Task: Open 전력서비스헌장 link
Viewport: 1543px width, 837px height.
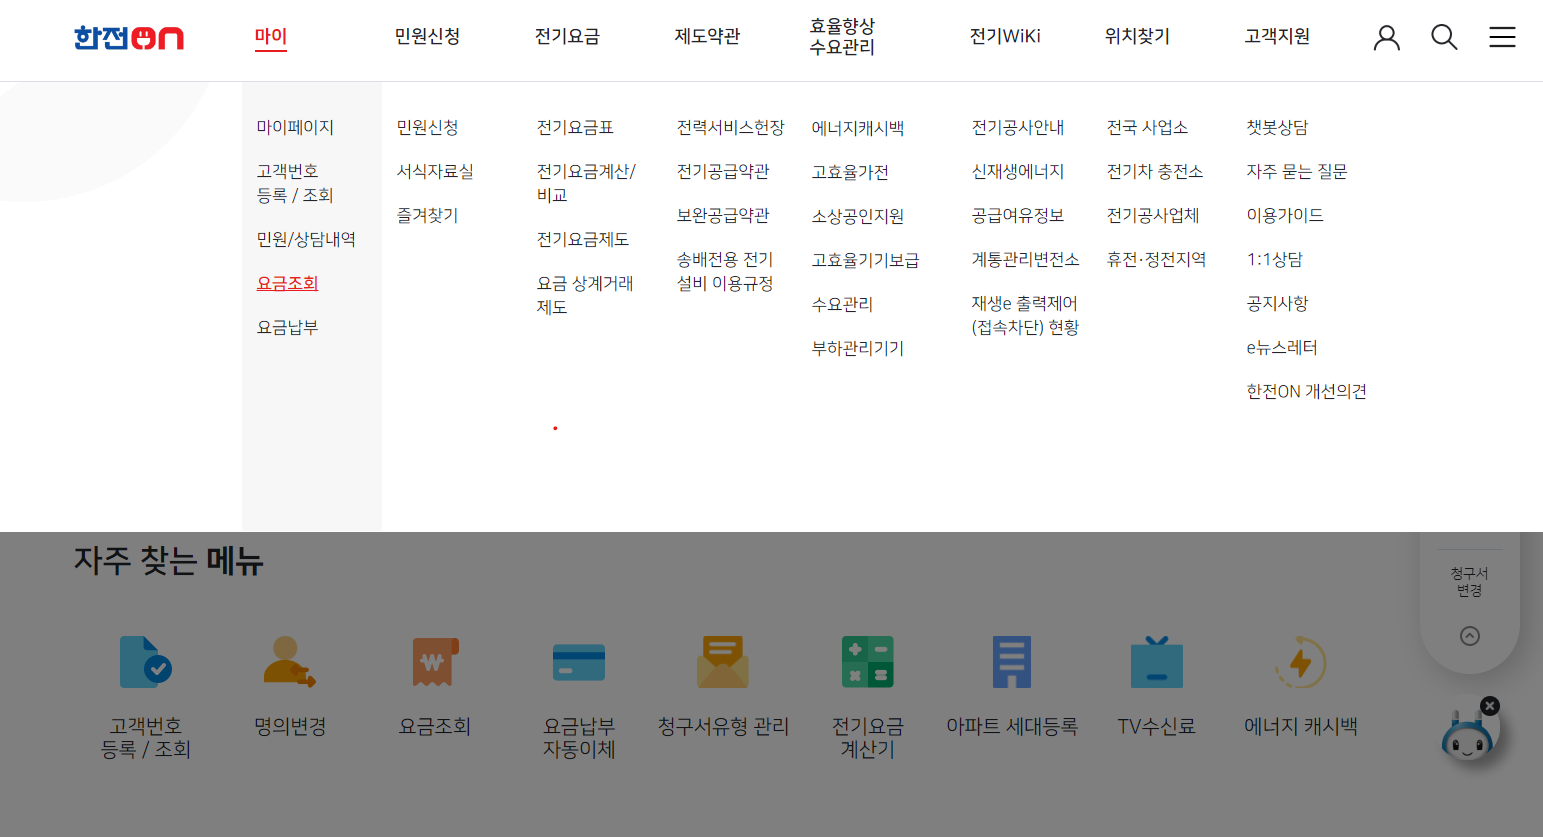Action: pos(731,128)
